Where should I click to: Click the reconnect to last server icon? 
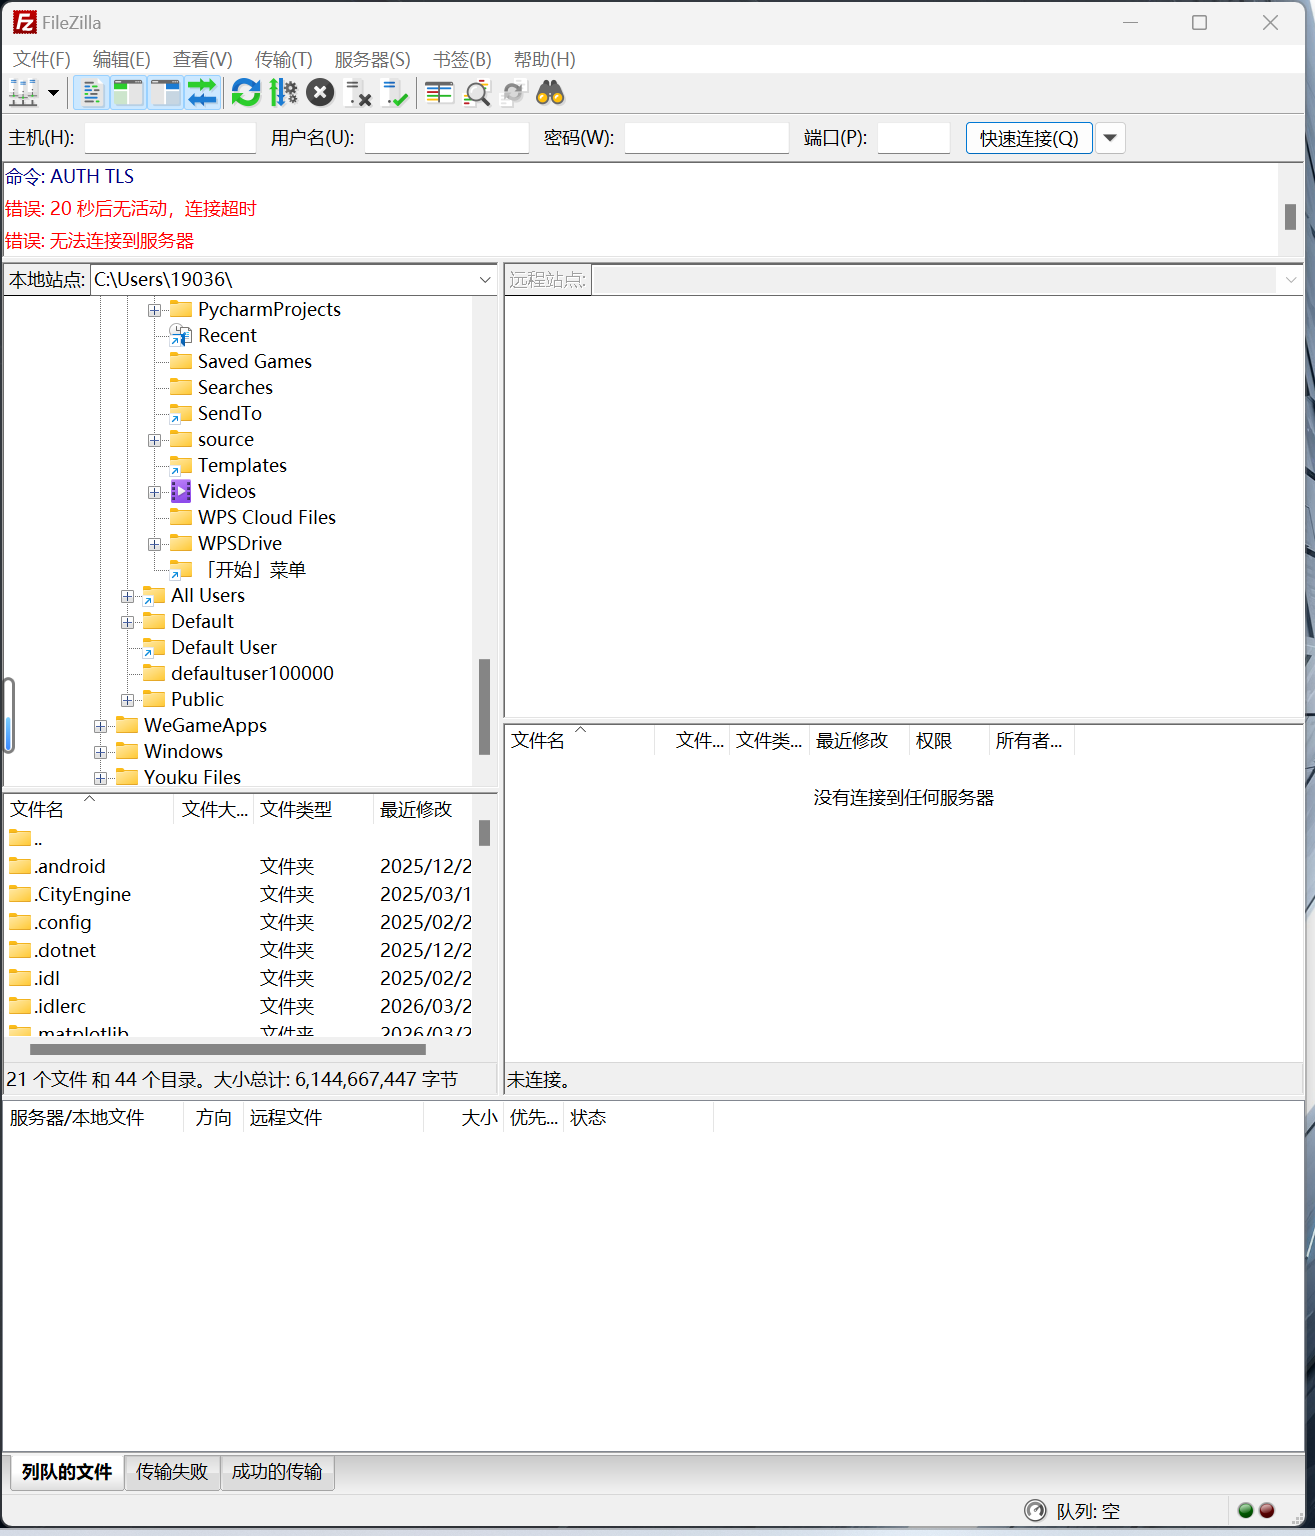tap(395, 93)
